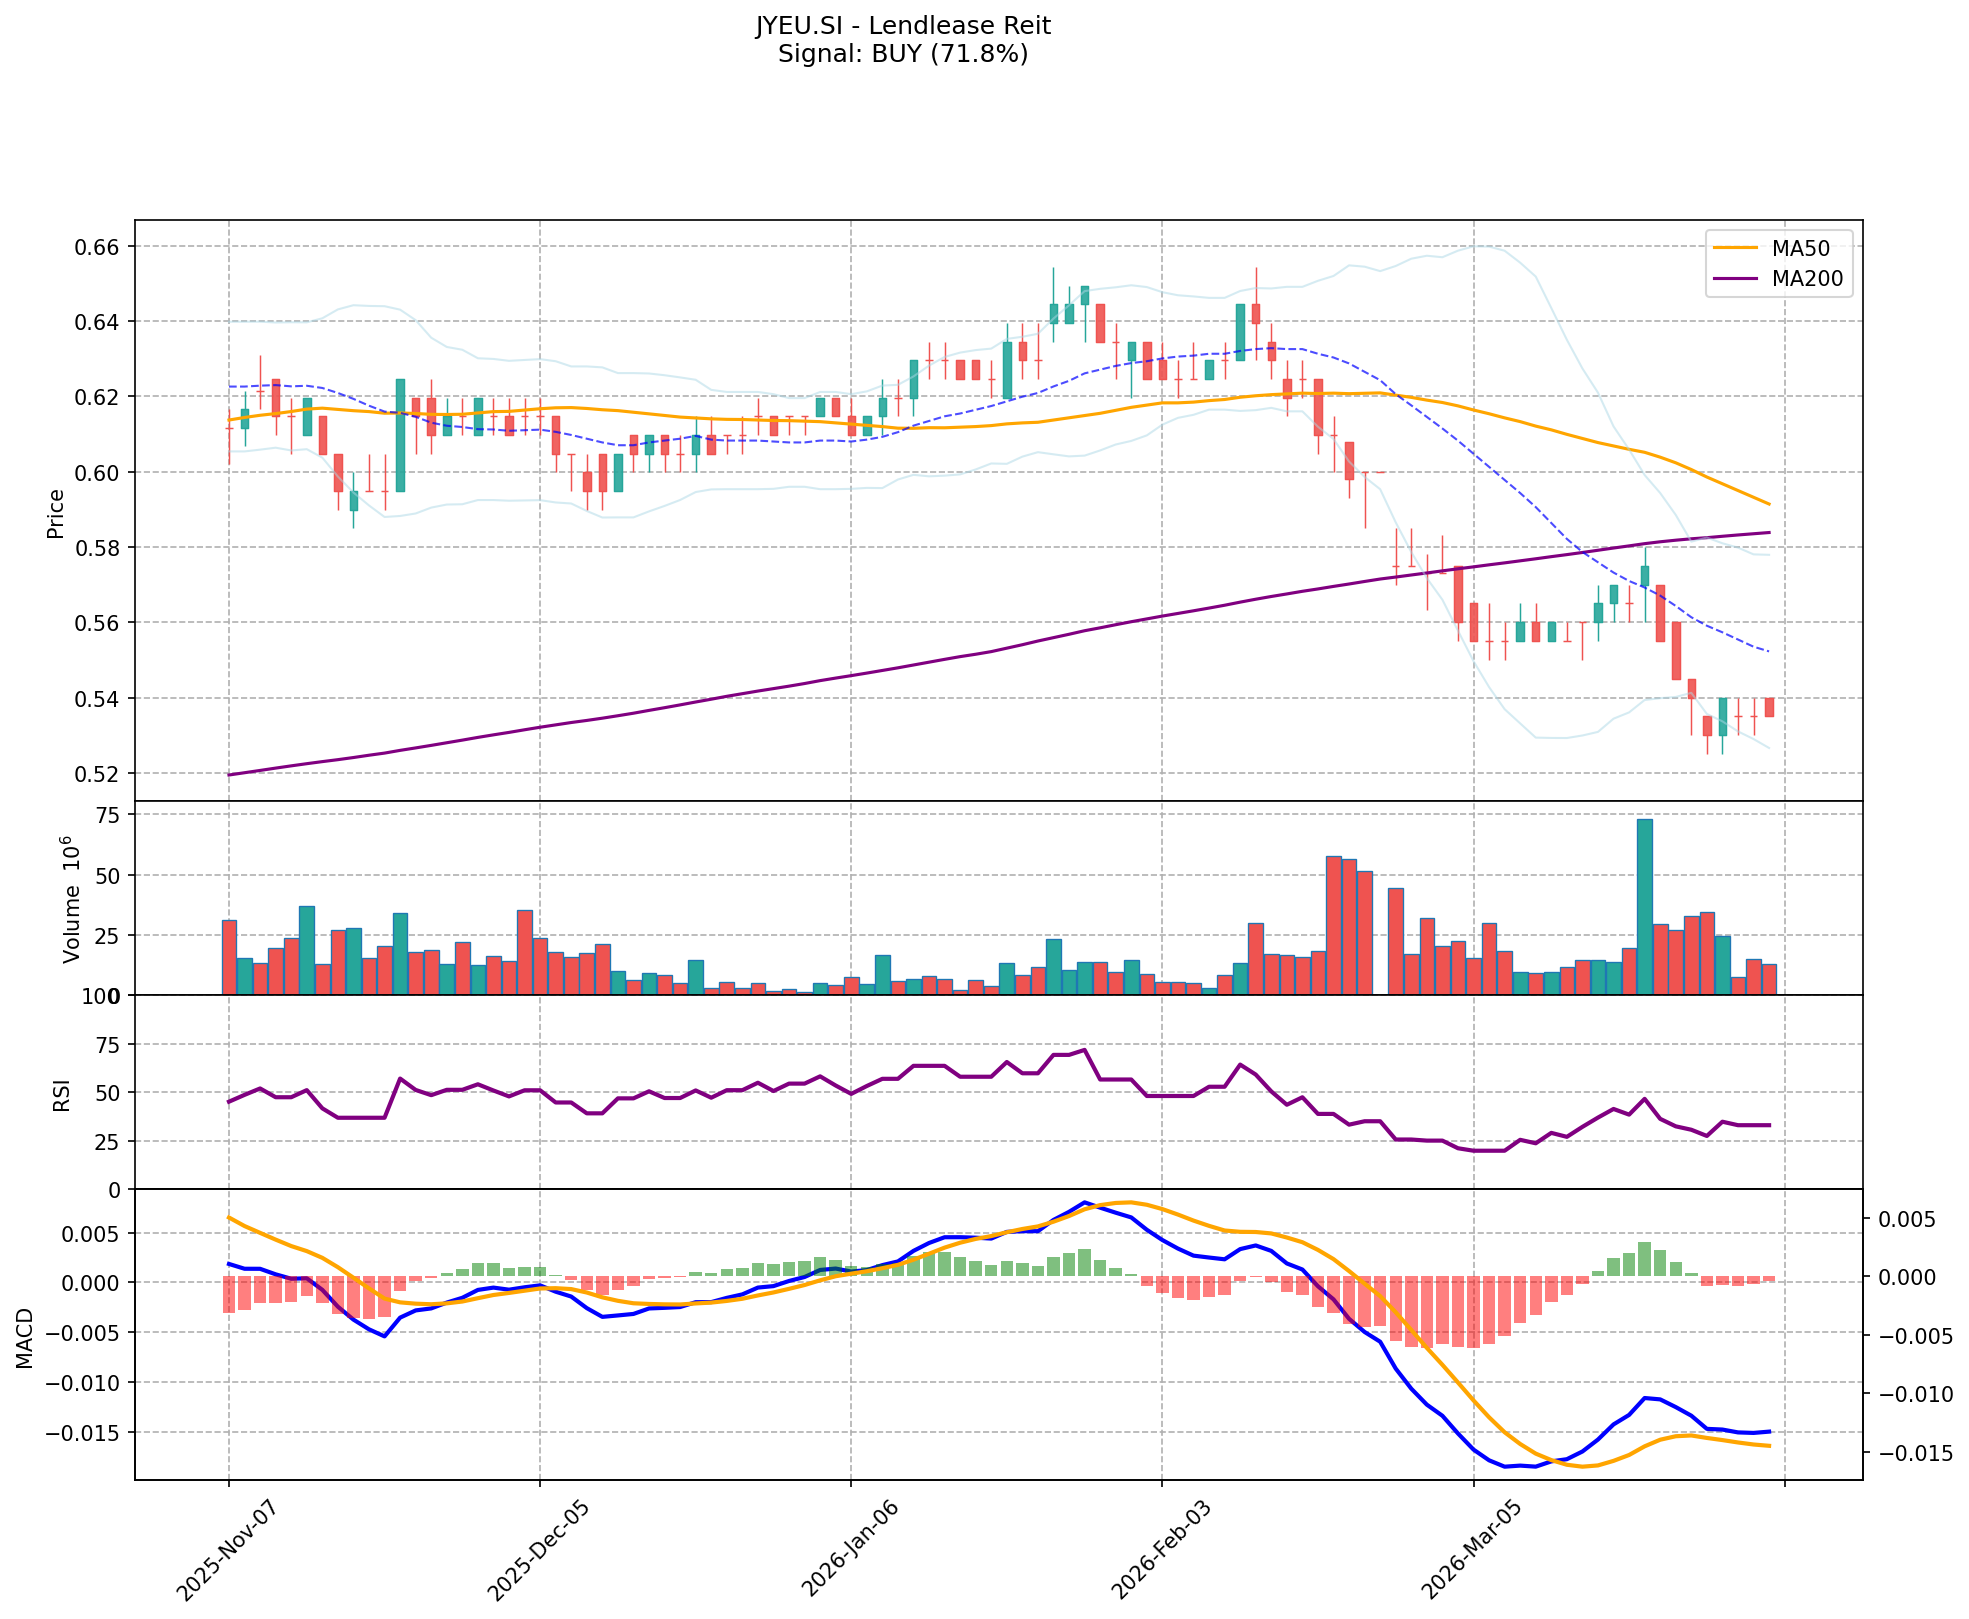Click the Price y-axis label

(56, 513)
